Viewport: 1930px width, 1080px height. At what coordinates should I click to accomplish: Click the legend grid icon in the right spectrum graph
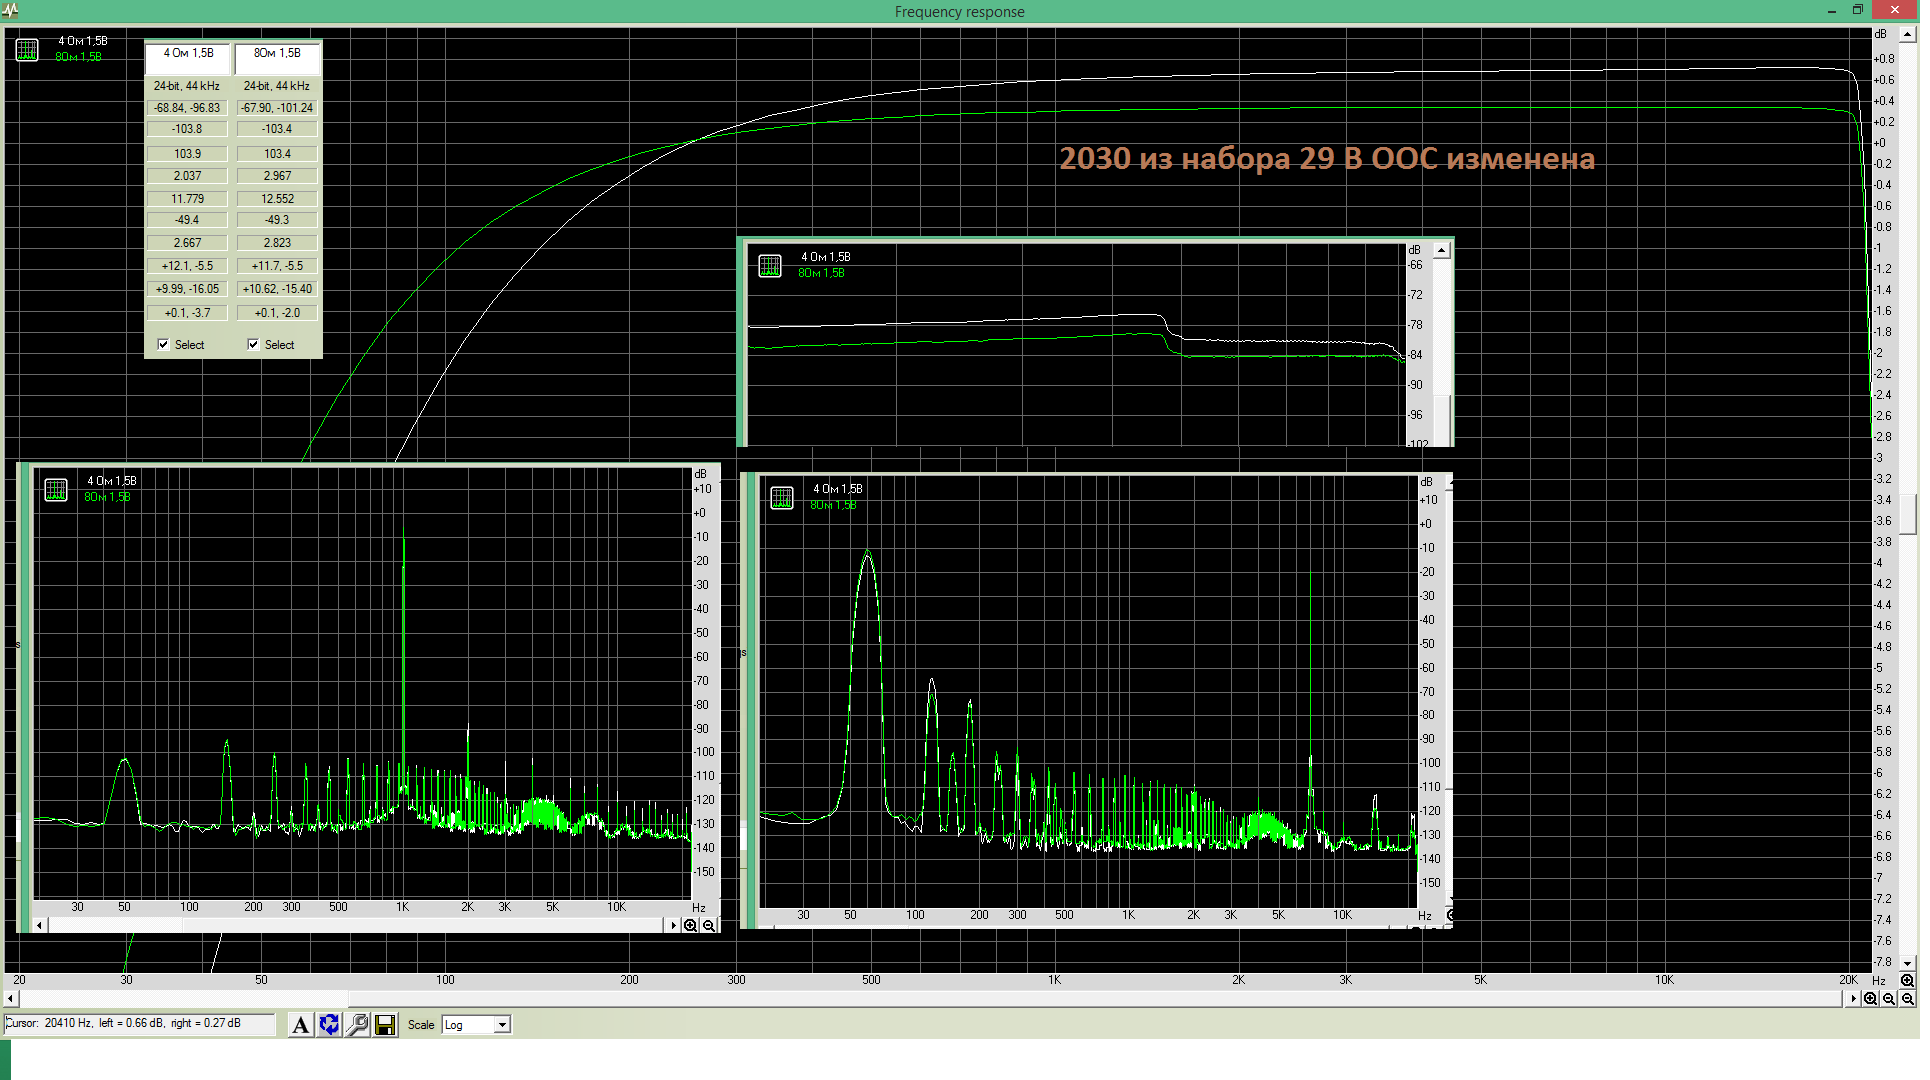tap(782, 498)
